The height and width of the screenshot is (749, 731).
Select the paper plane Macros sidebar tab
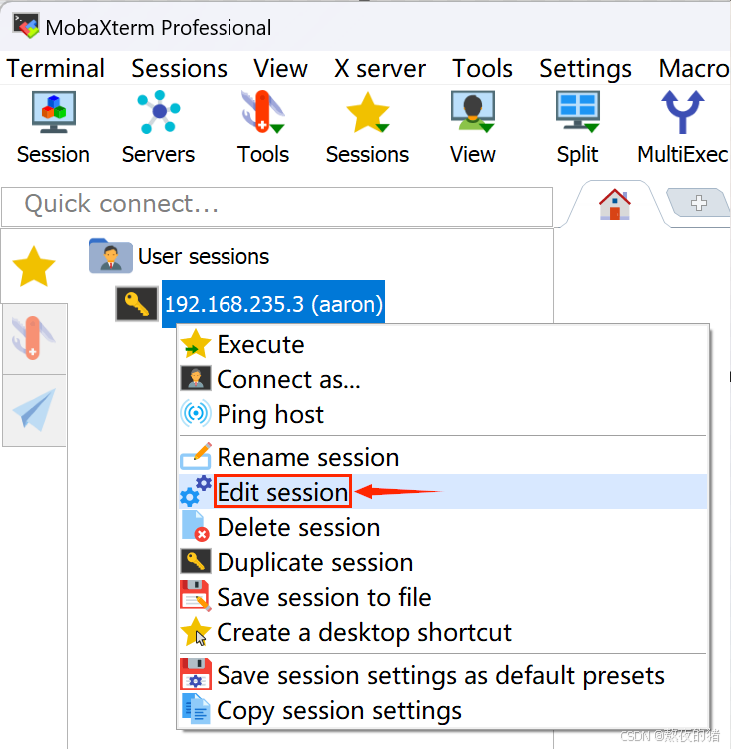pos(34,410)
